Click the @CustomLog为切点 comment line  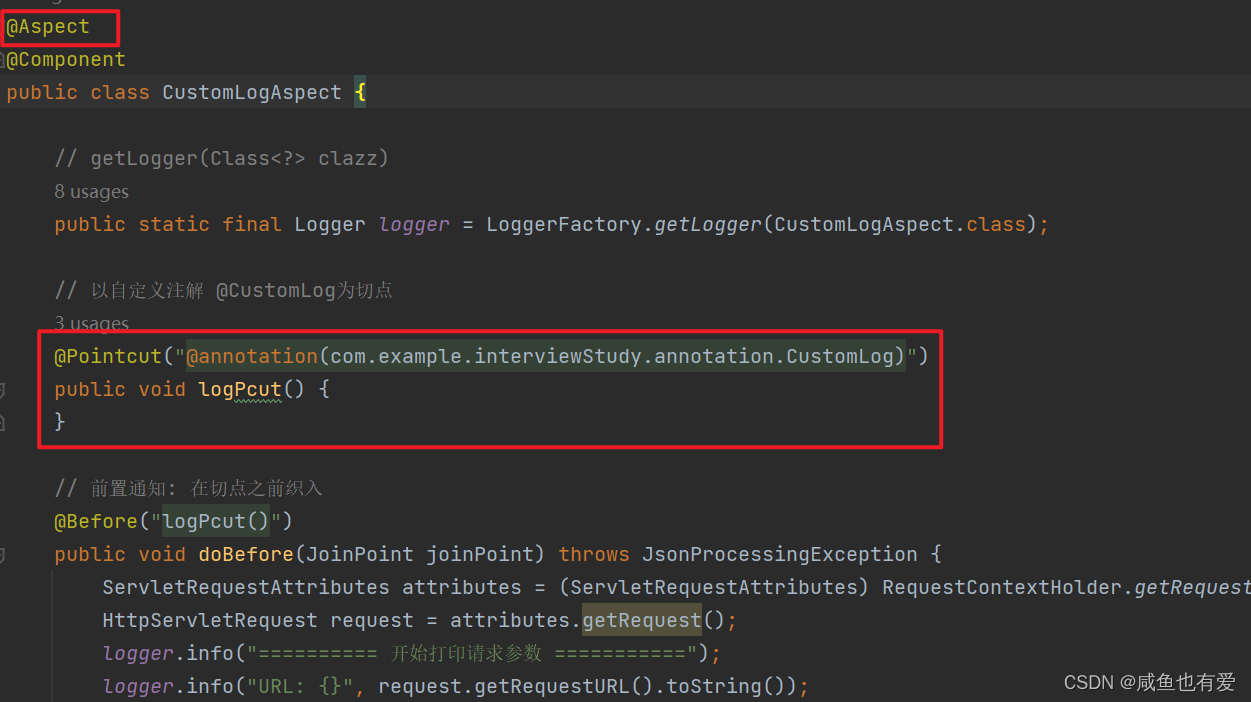pos(224,290)
